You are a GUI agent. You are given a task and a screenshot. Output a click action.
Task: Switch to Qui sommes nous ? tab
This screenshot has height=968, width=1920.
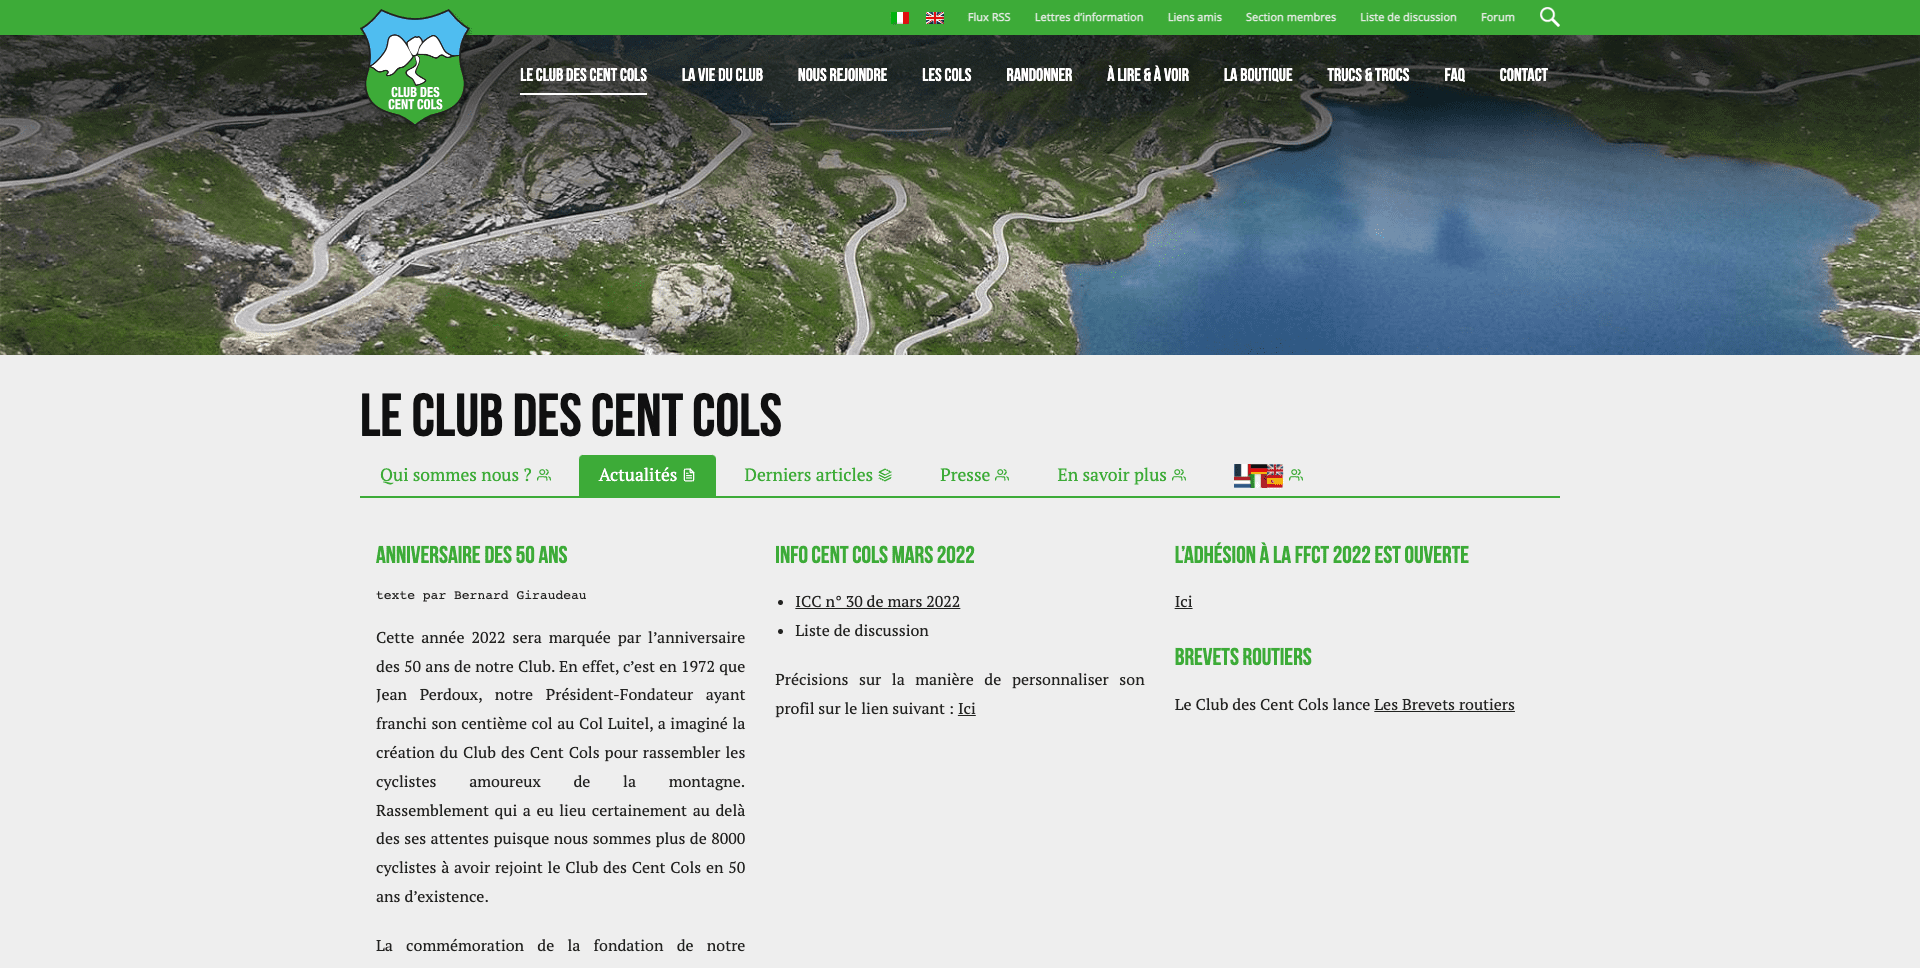coord(466,476)
